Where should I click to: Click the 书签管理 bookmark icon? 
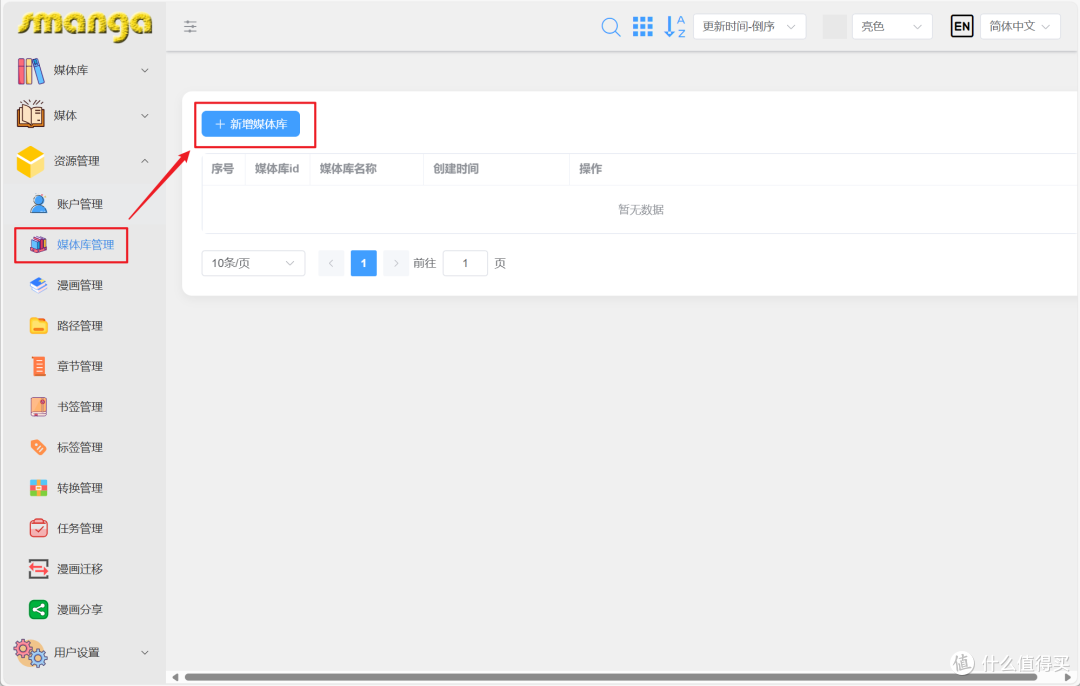tap(39, 407)
